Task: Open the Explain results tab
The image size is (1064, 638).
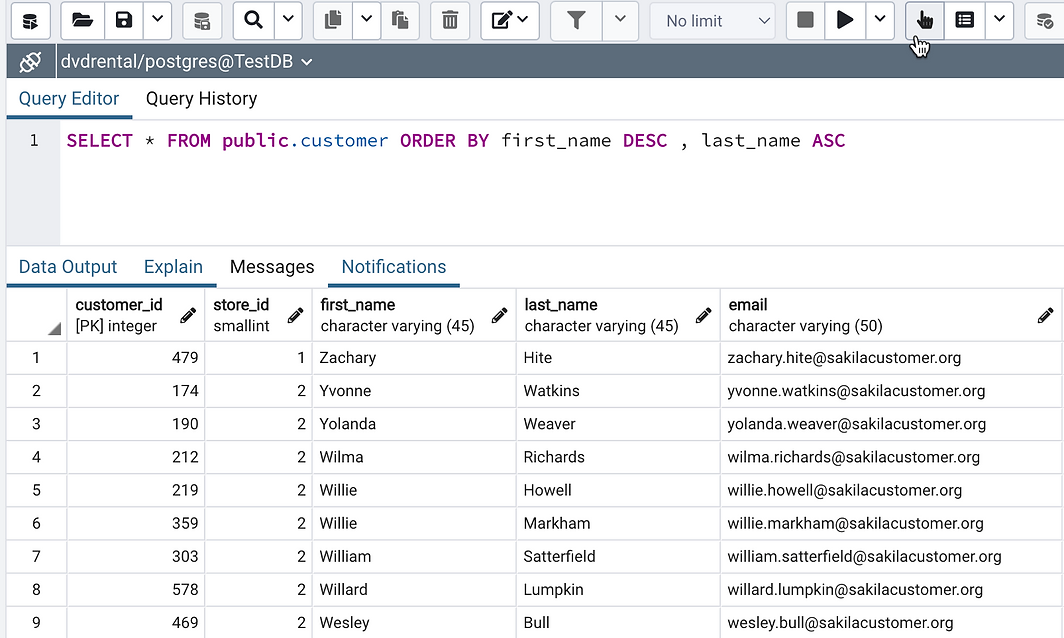Action: (x=173, y=267)
